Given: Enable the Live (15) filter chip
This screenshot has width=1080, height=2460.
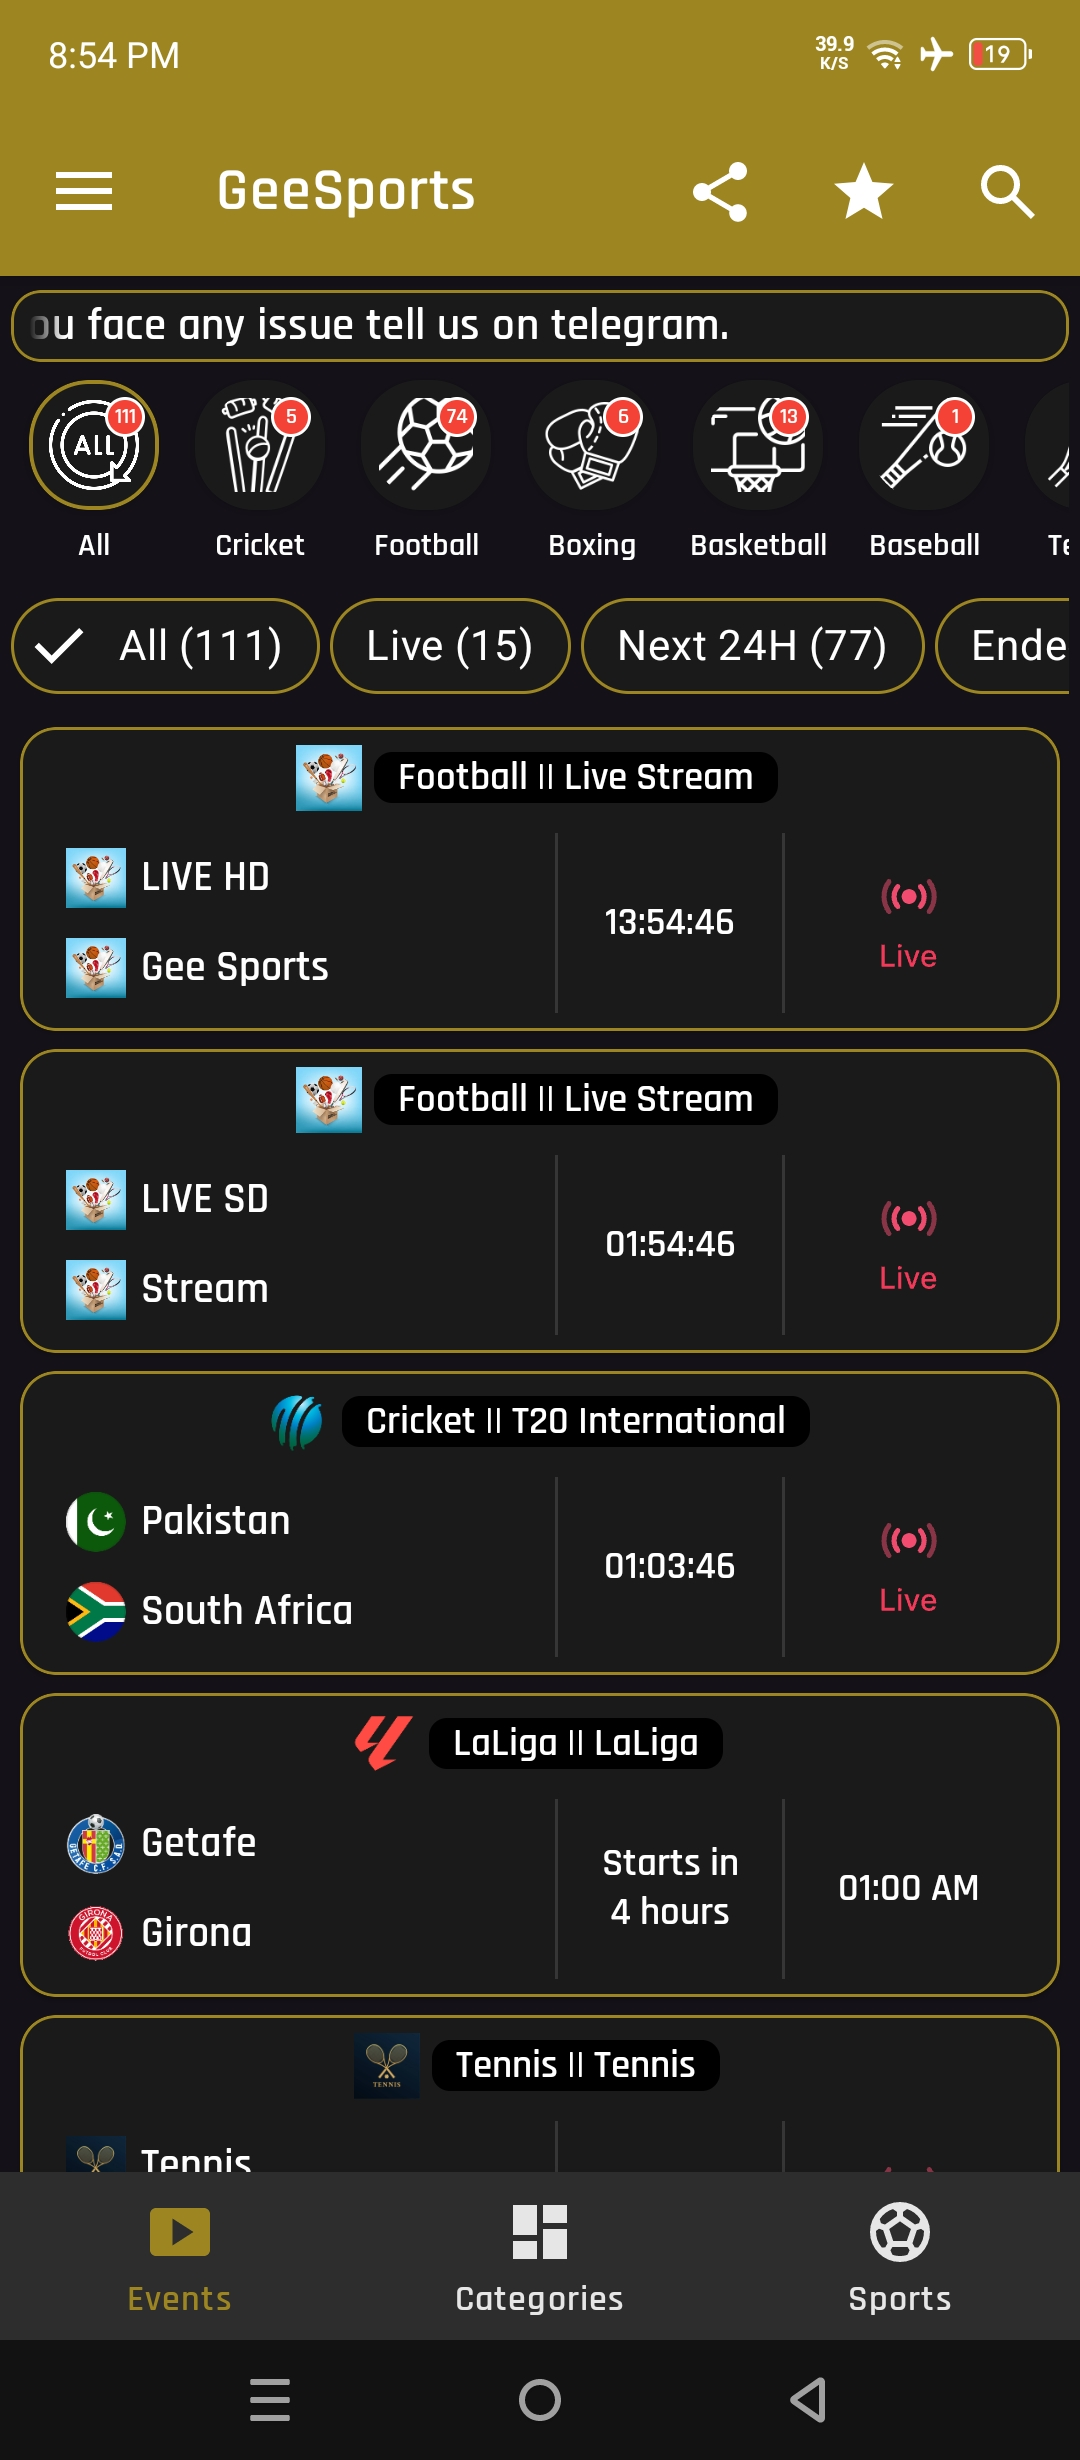Looking at the screenshot, I should point(450,646).
